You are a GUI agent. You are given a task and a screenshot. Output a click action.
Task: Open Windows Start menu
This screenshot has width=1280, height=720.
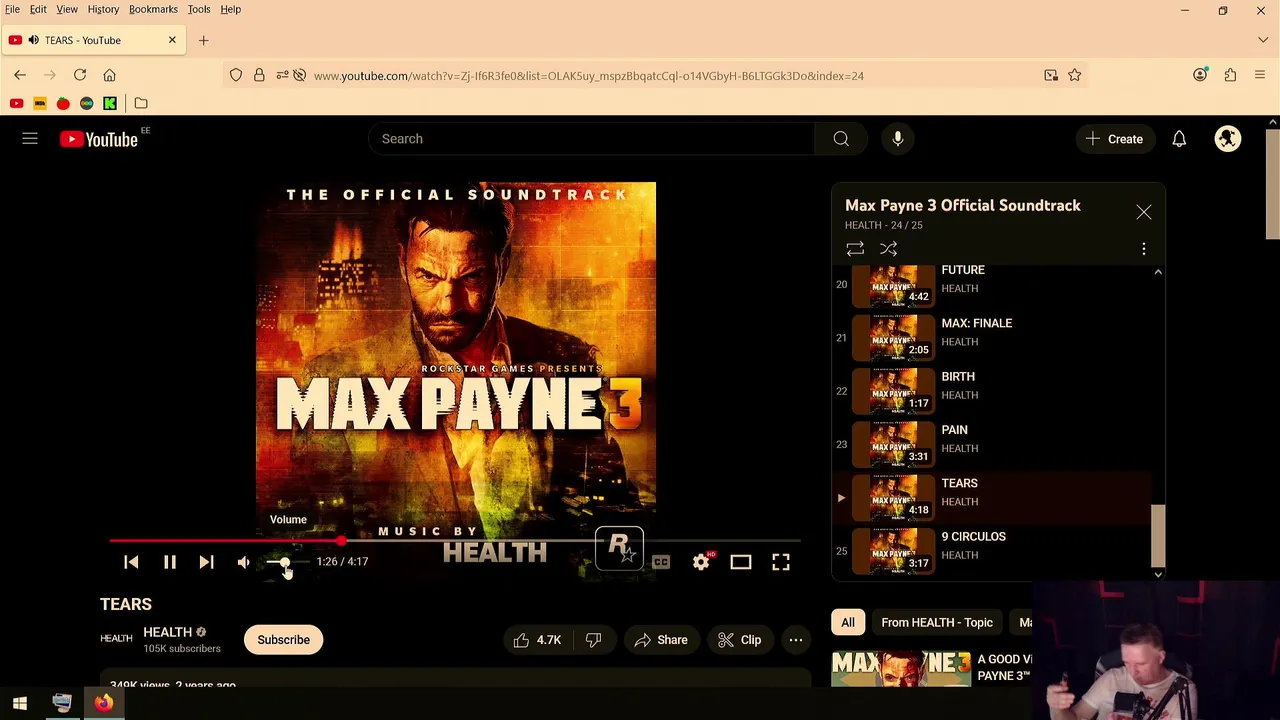tap(20, 703)
